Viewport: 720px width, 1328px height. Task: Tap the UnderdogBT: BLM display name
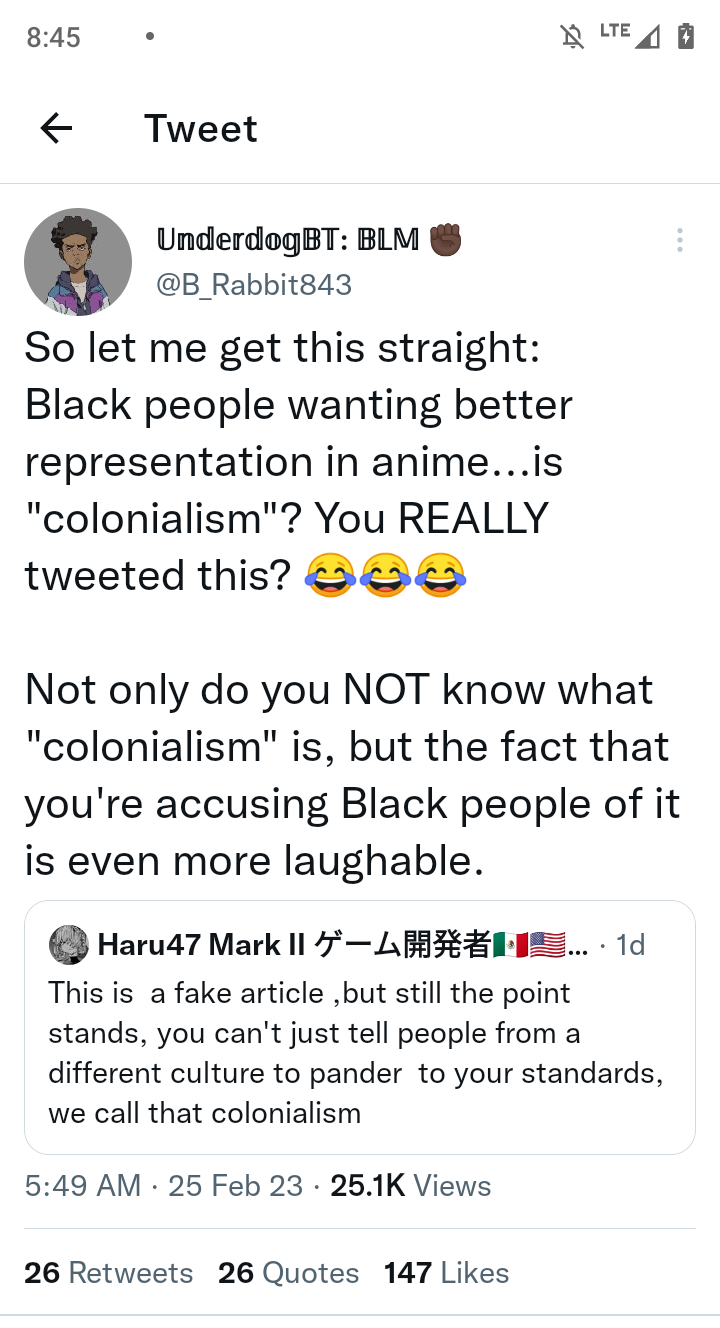288,240
